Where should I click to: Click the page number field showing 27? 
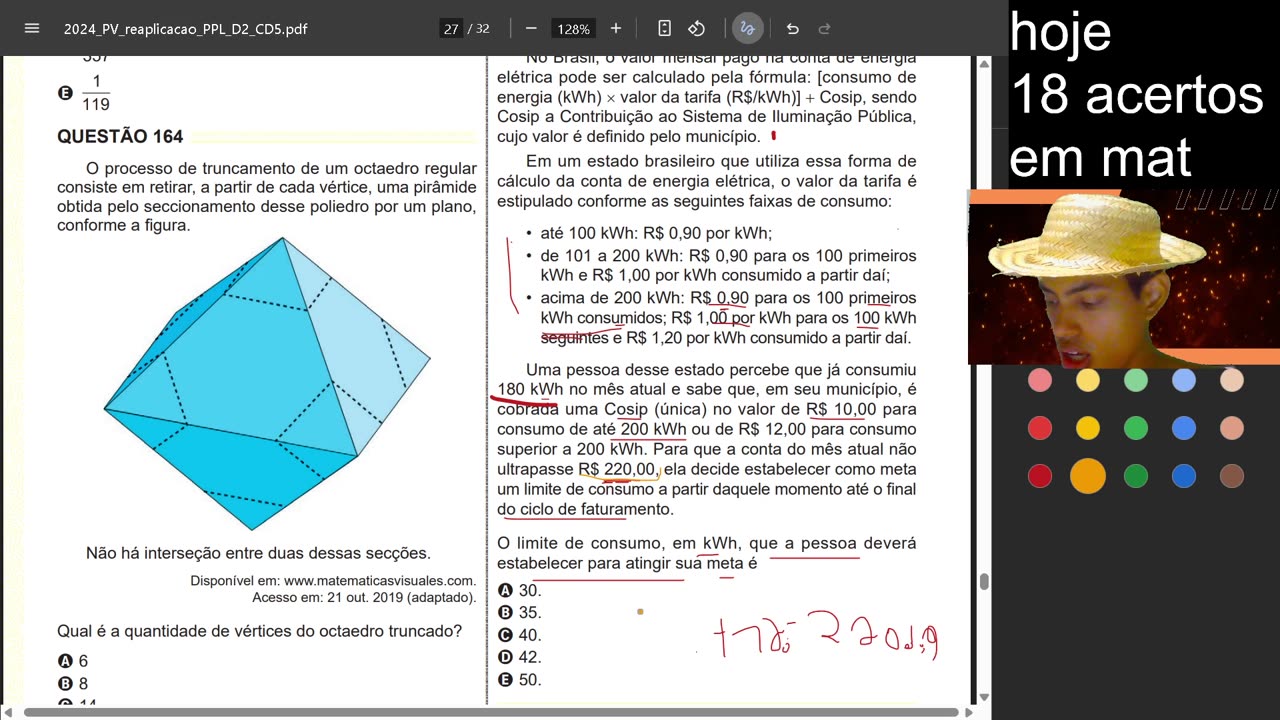pyautogui.click(x=451, y=29)
